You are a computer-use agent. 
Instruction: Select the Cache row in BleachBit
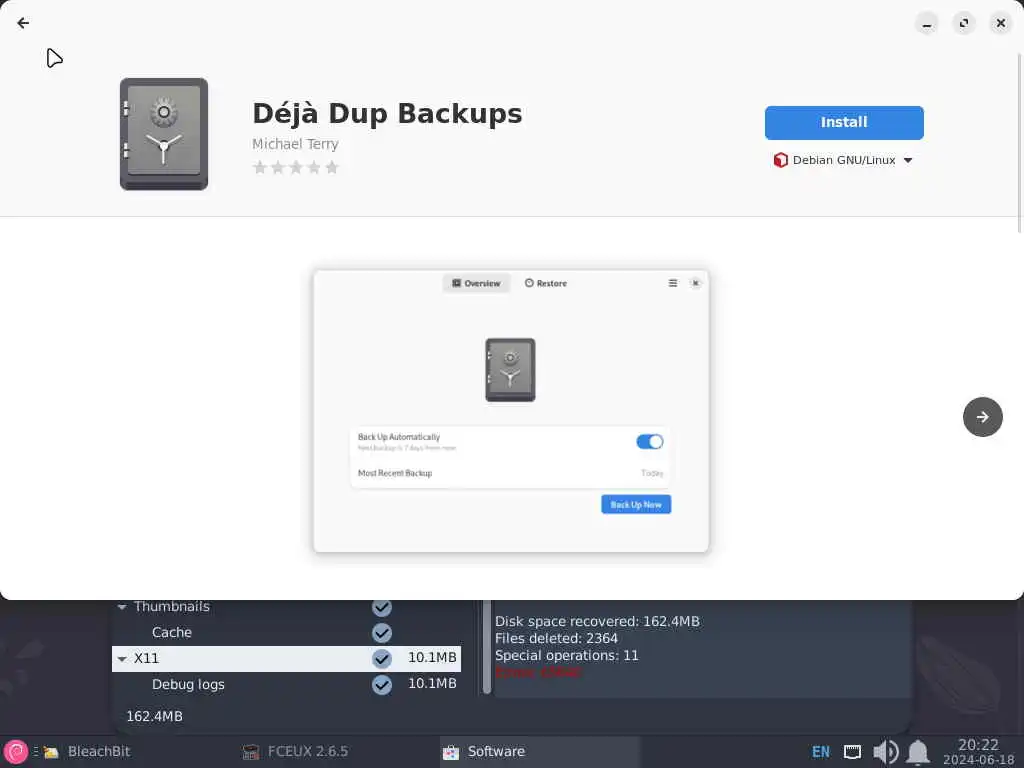[x=286, y=632]
